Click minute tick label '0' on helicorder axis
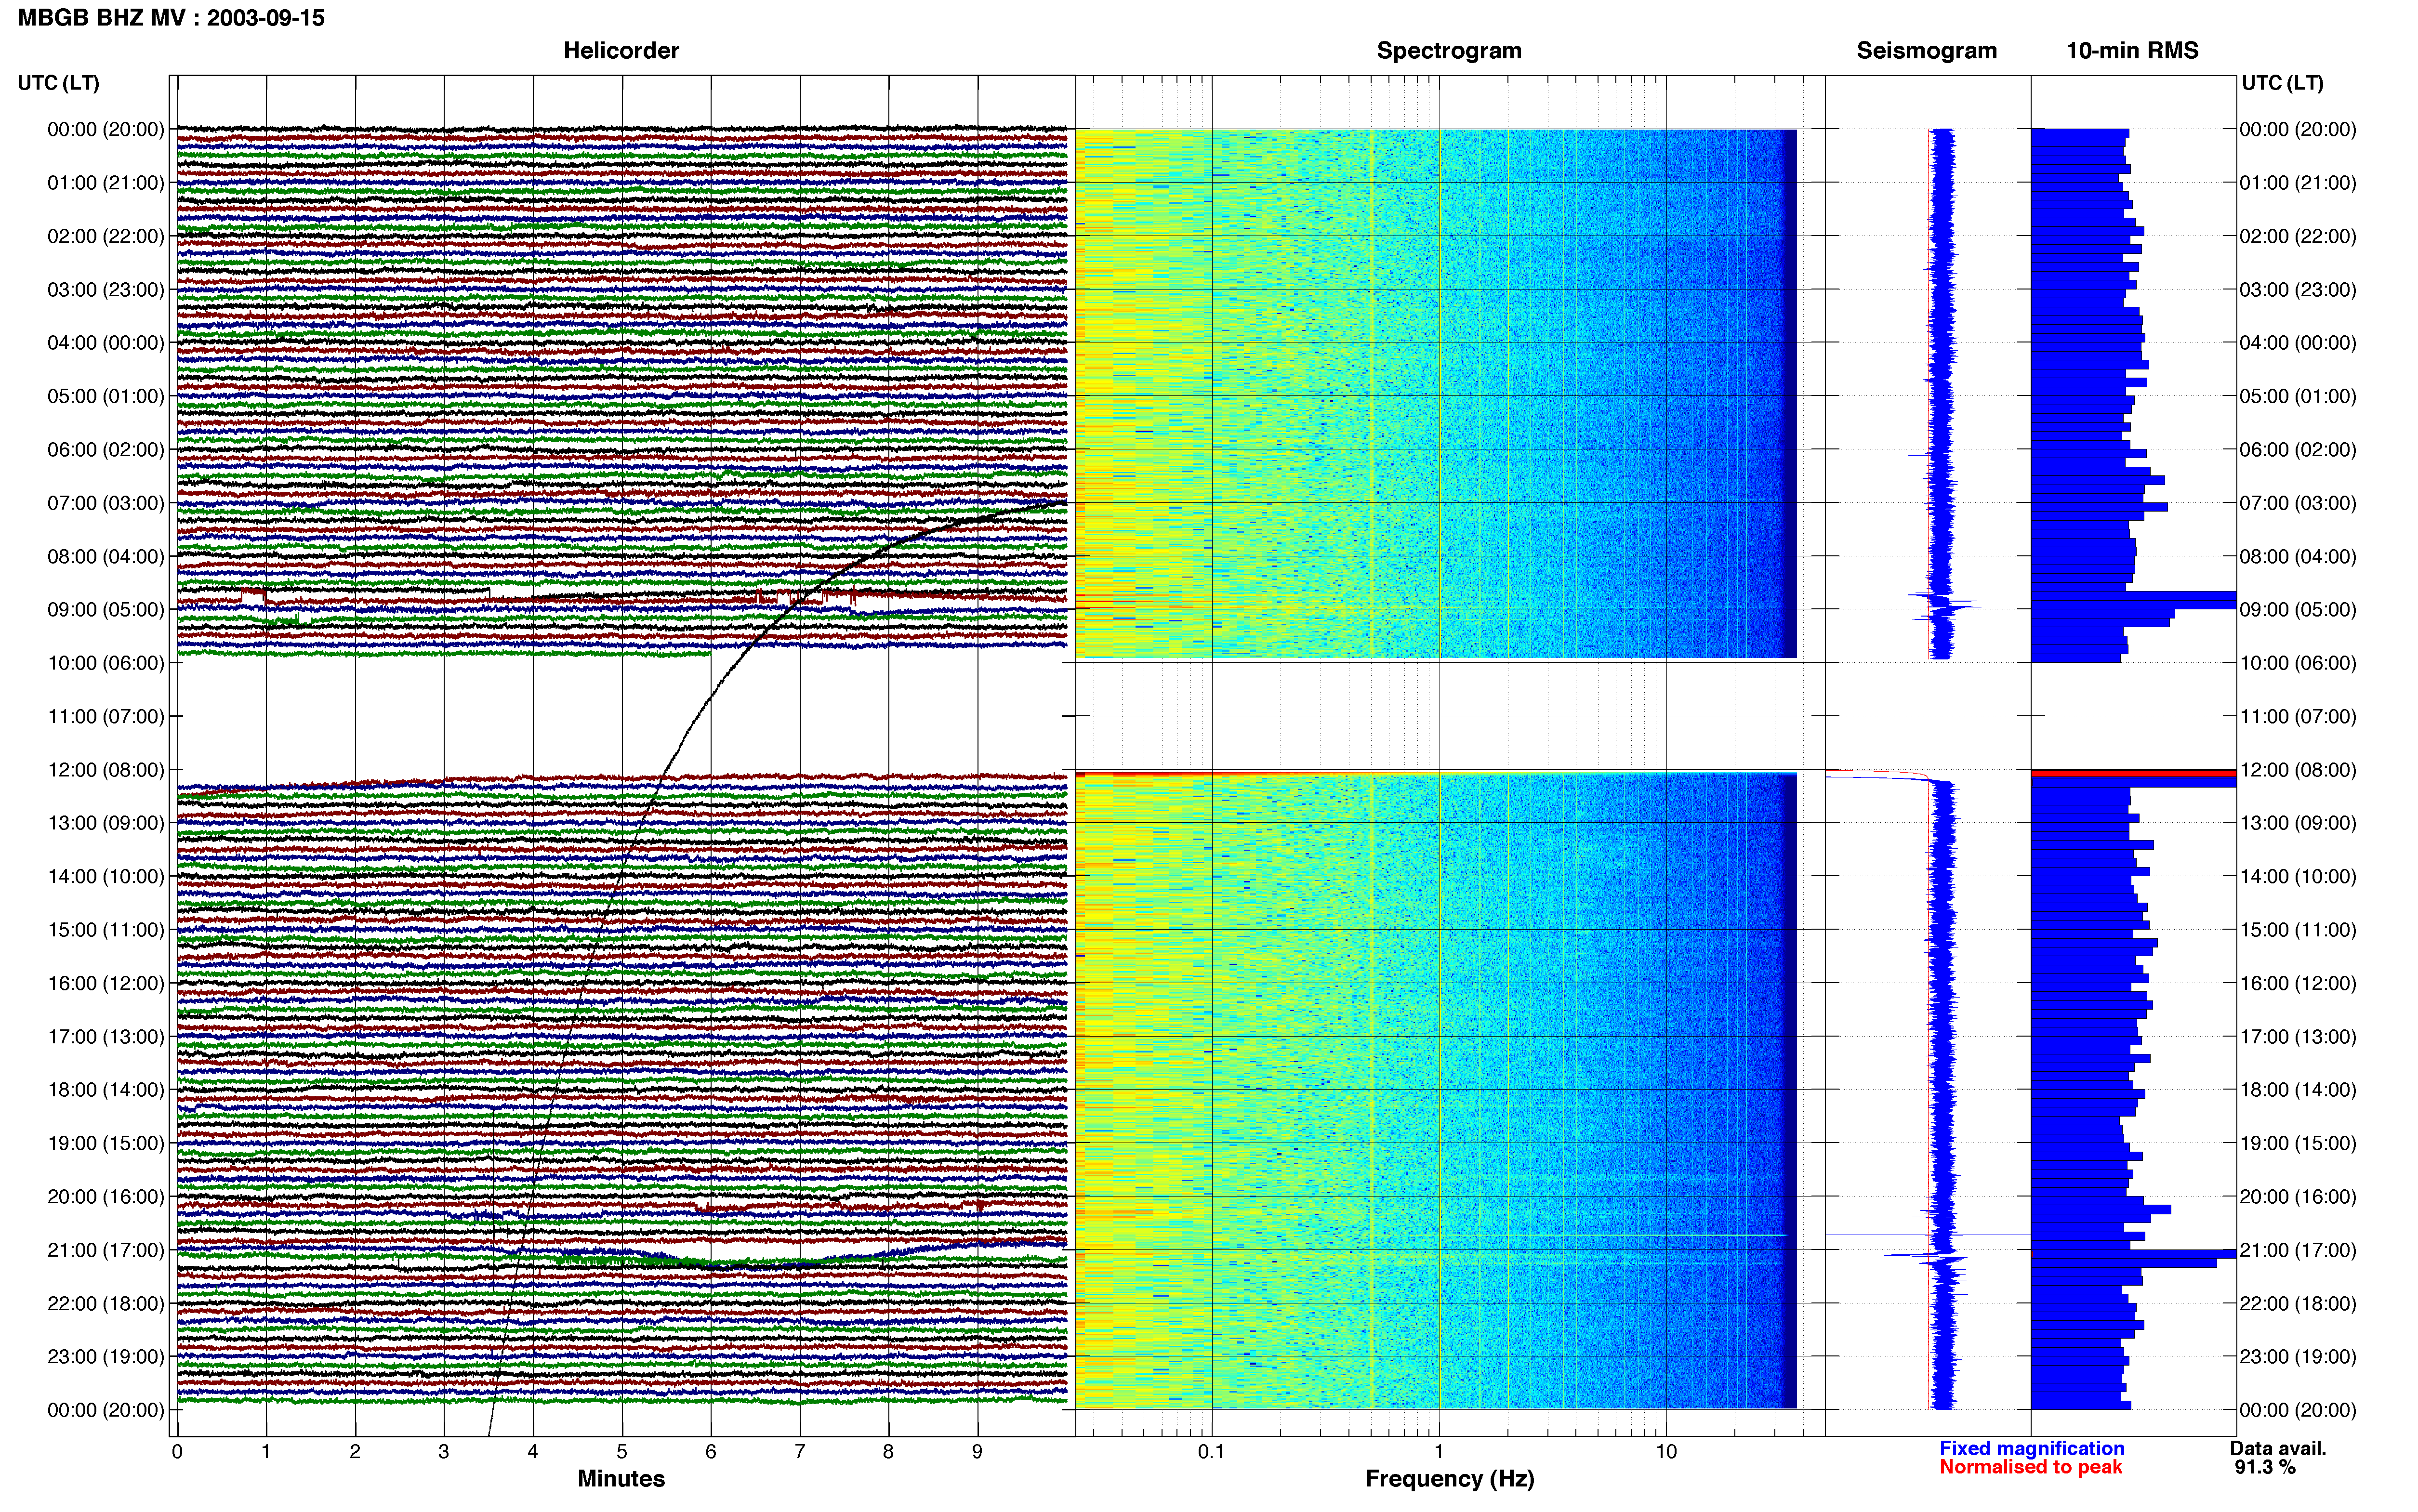 [x=177, y=1452]
